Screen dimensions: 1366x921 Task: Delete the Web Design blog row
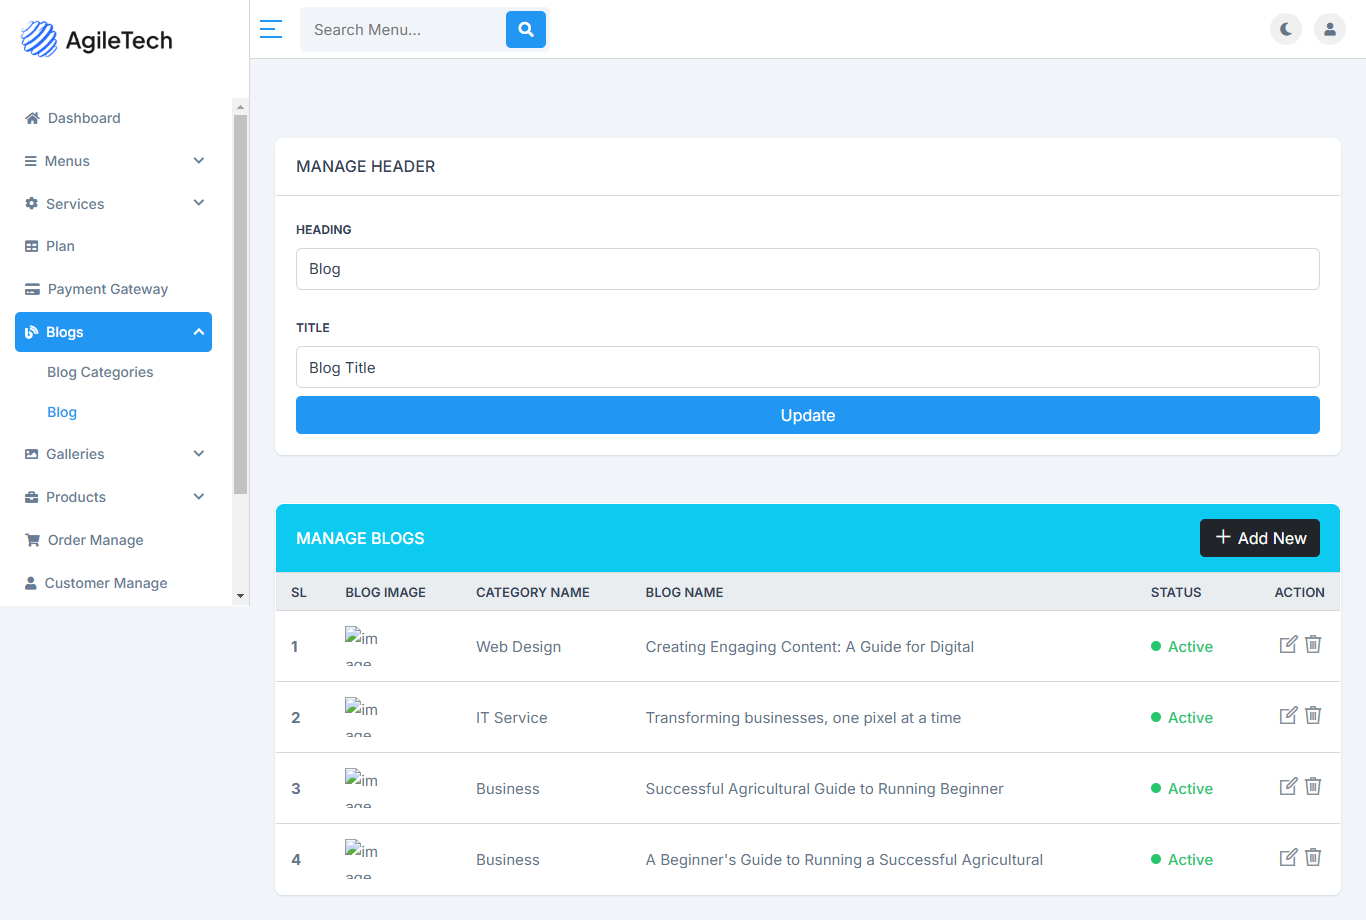click(1313, 644)
